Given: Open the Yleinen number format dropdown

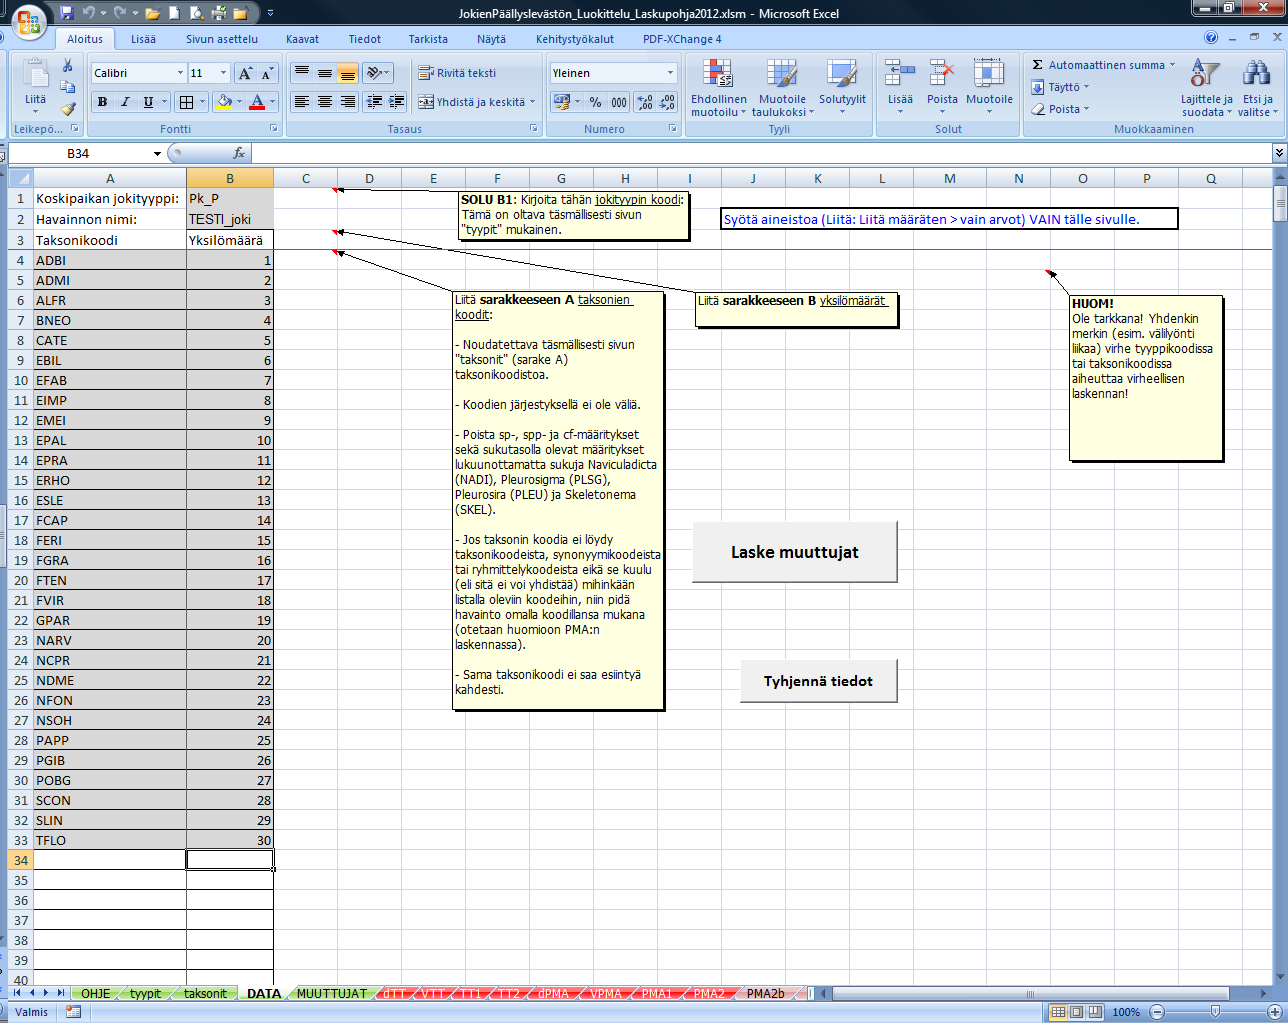Looking at the screenshot, I should click(x=670, y=73).
